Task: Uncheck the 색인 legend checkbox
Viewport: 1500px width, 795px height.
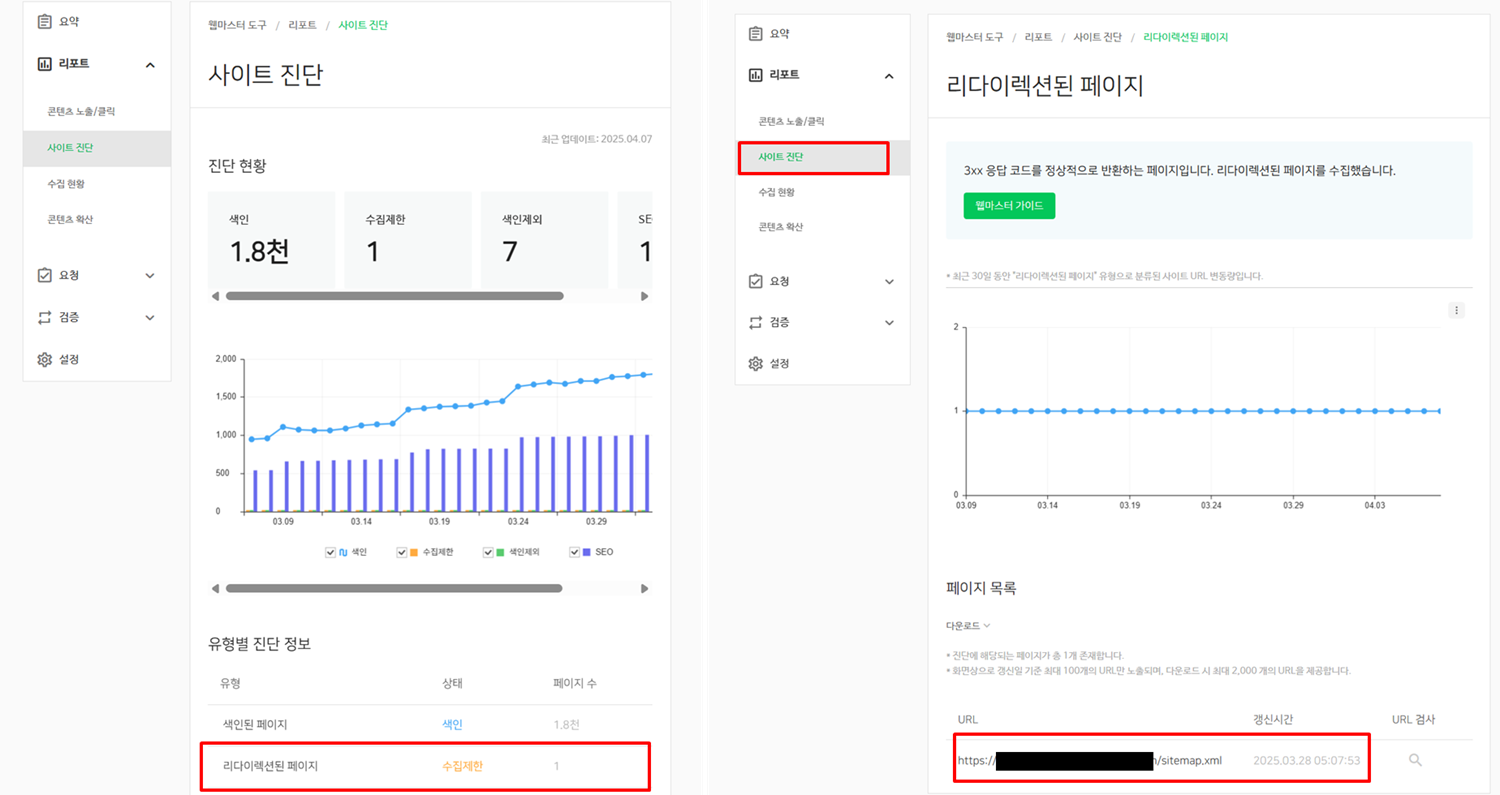Action: 330,552
